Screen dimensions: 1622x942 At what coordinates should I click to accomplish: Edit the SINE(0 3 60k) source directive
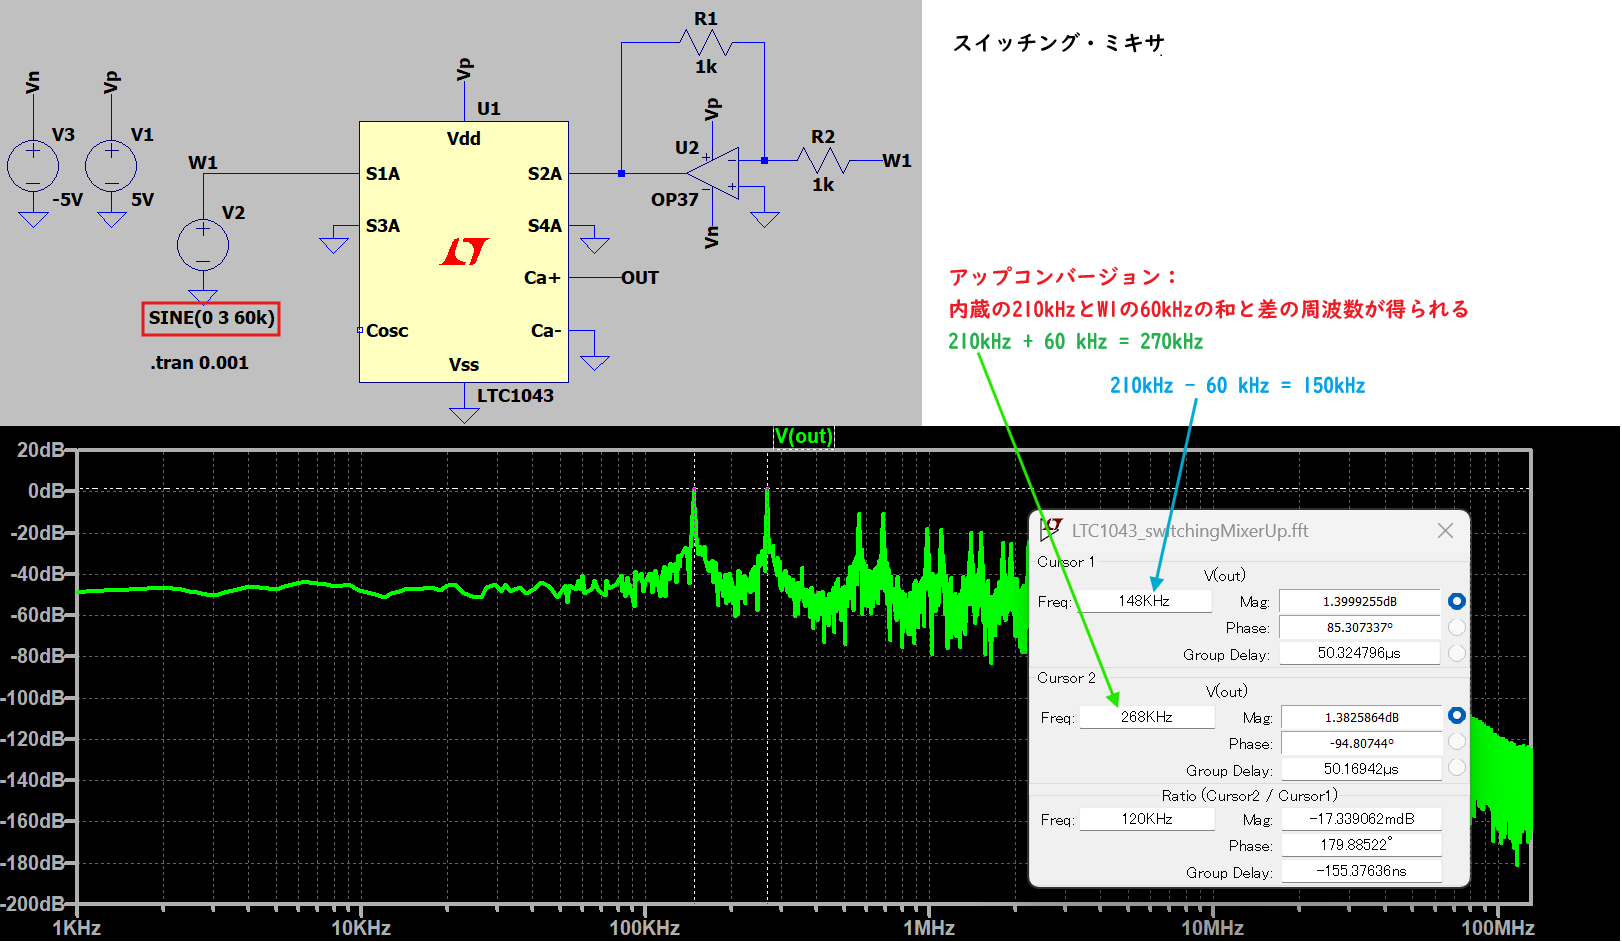pyautogui.click(x=210, y=318)
